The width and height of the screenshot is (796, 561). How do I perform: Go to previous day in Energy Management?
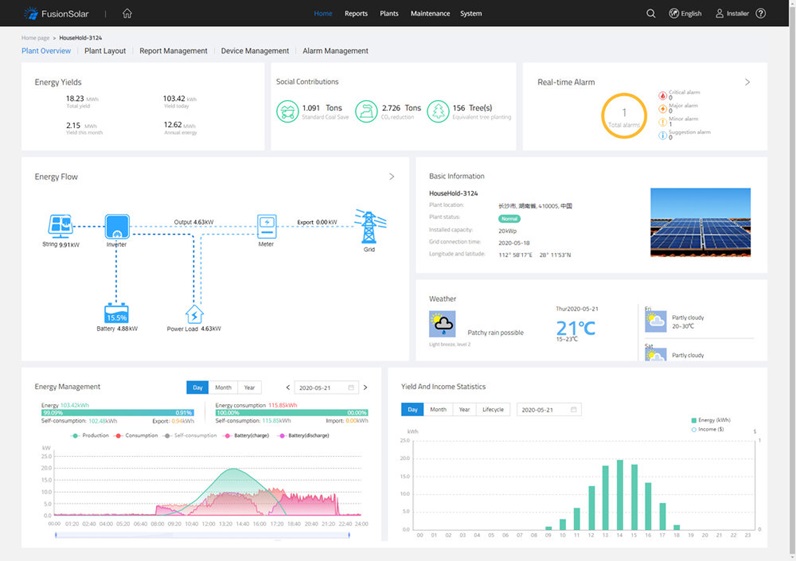coord(288,387)
